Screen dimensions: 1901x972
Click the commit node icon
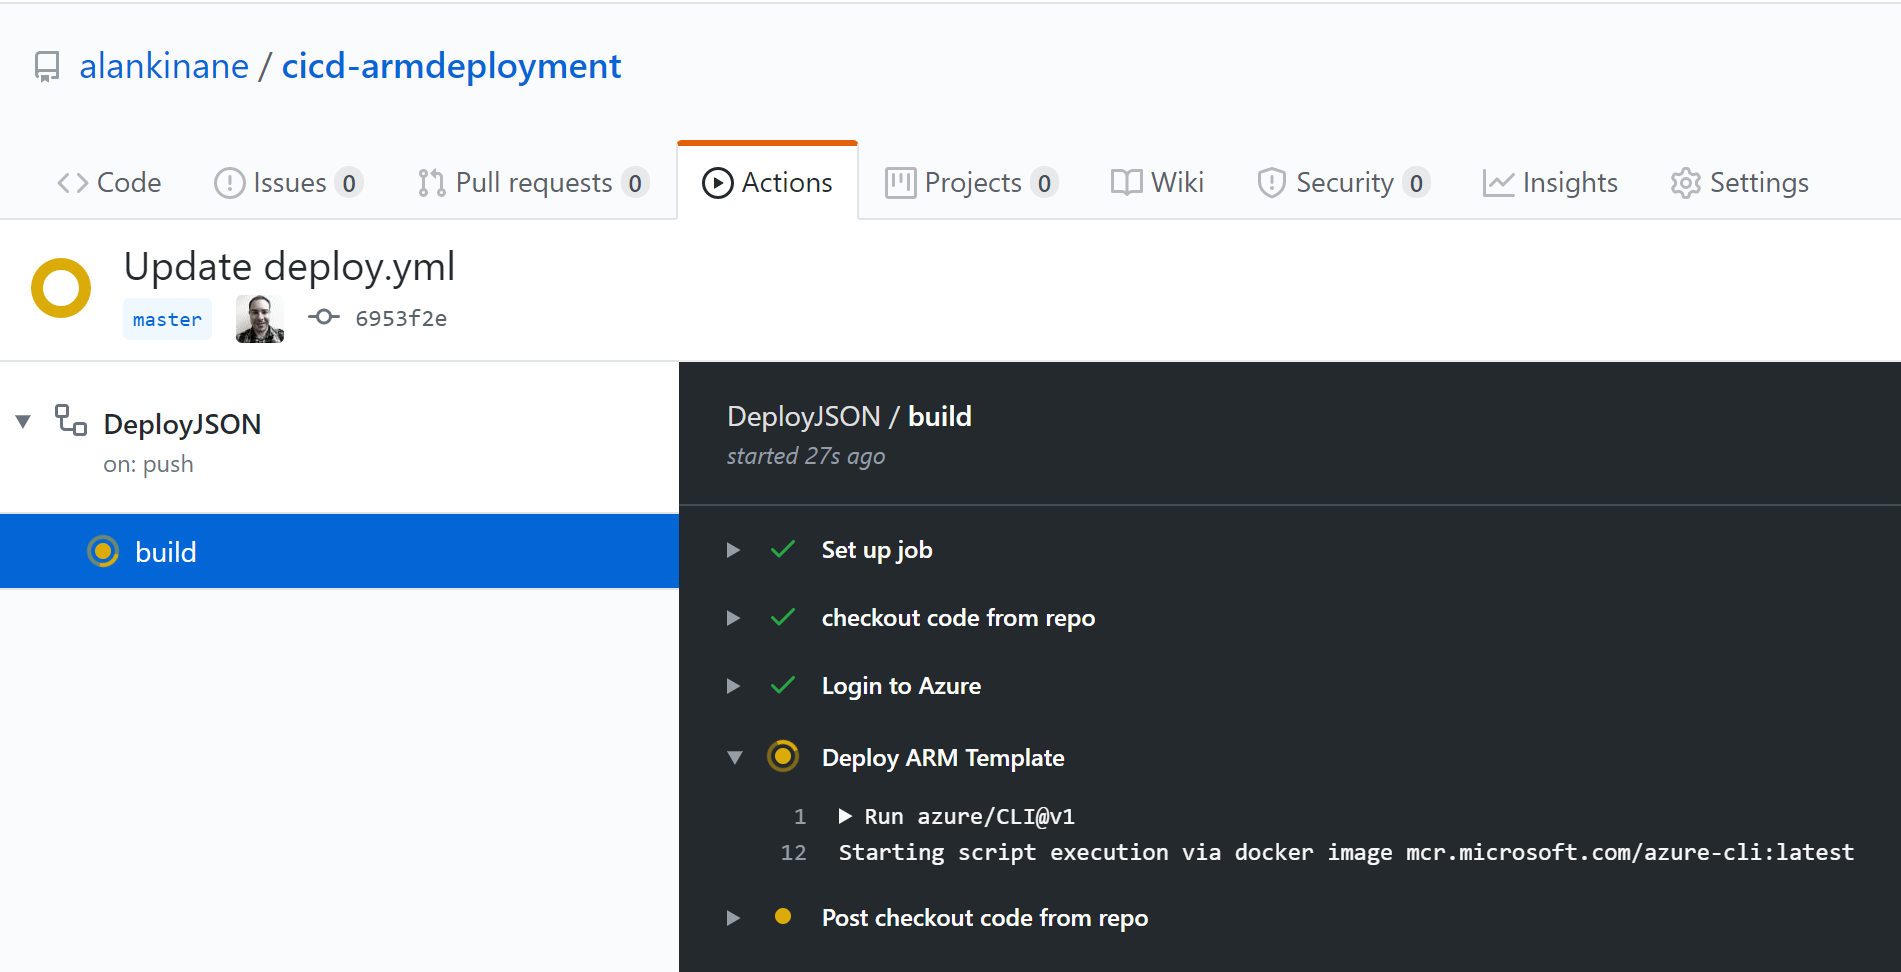323,317
